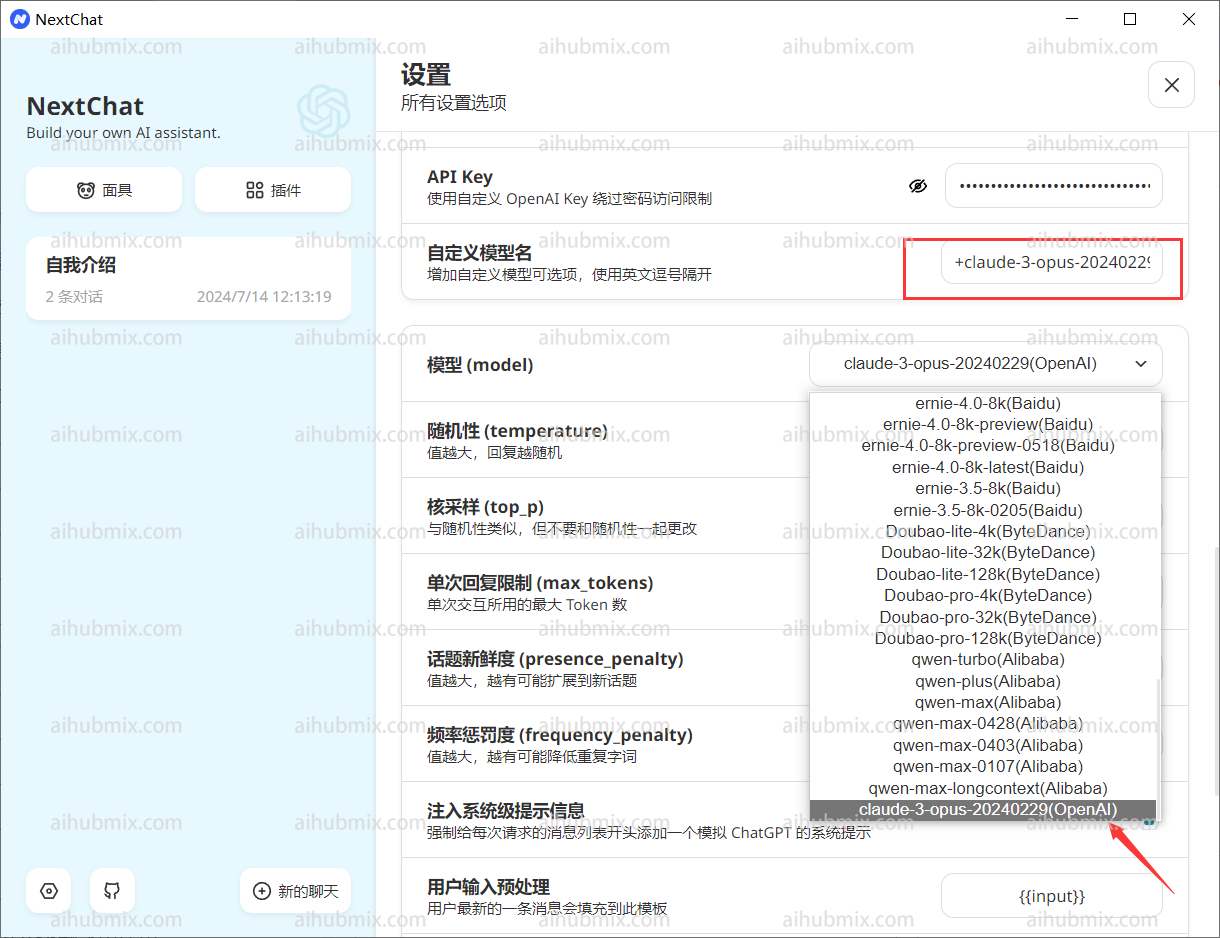Expand the model dropdown selector

(x=986, y=364)
